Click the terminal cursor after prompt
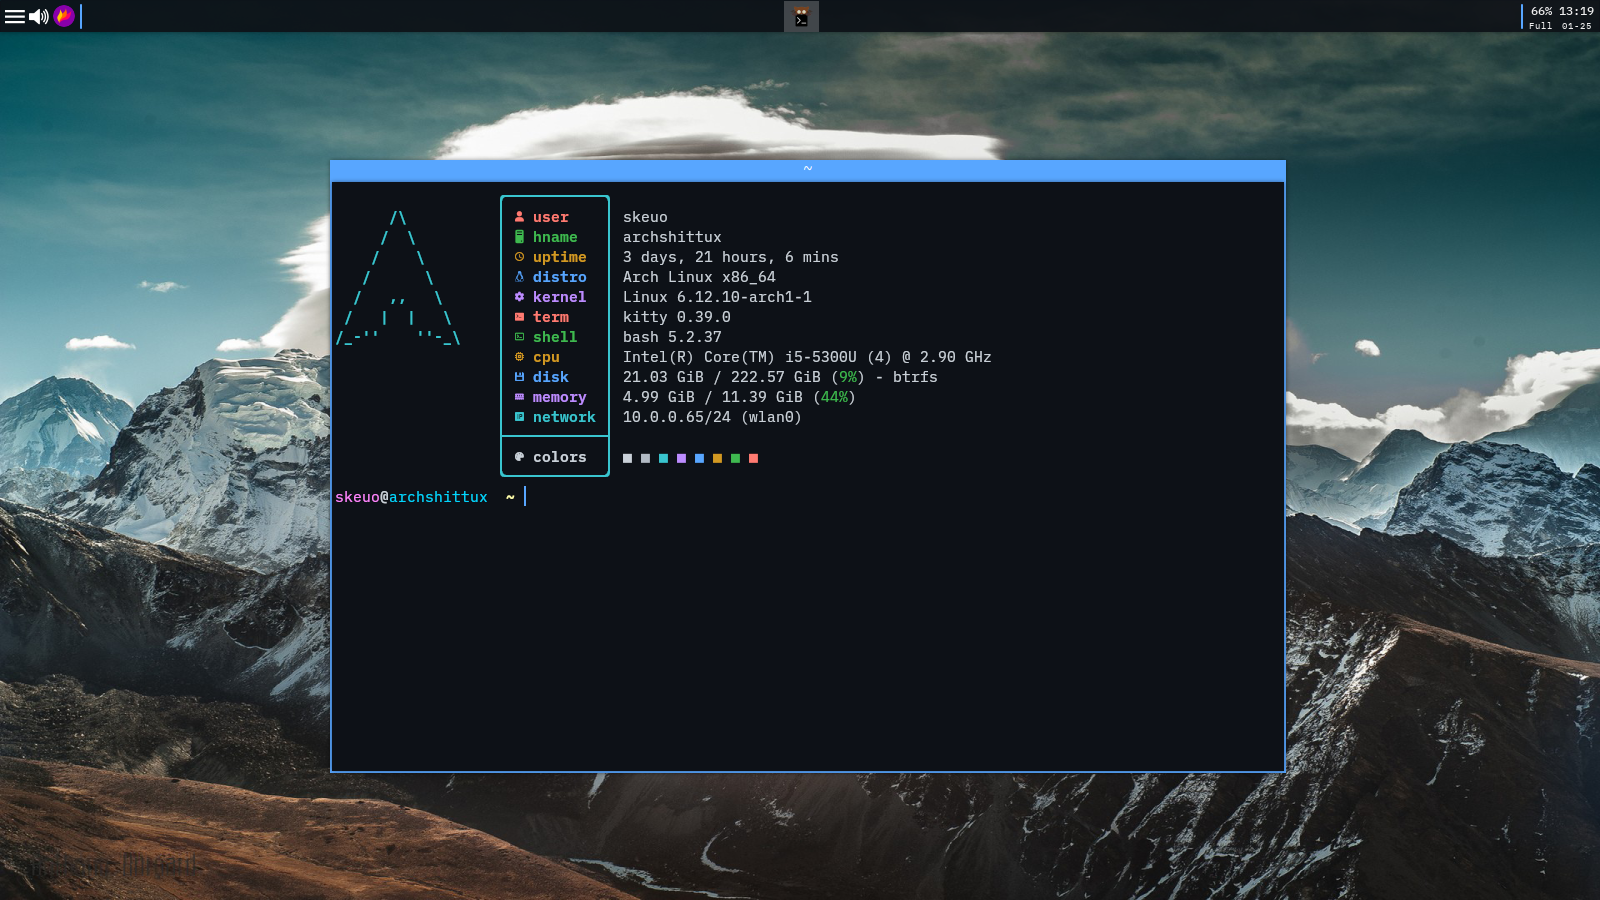 point(525,496)
